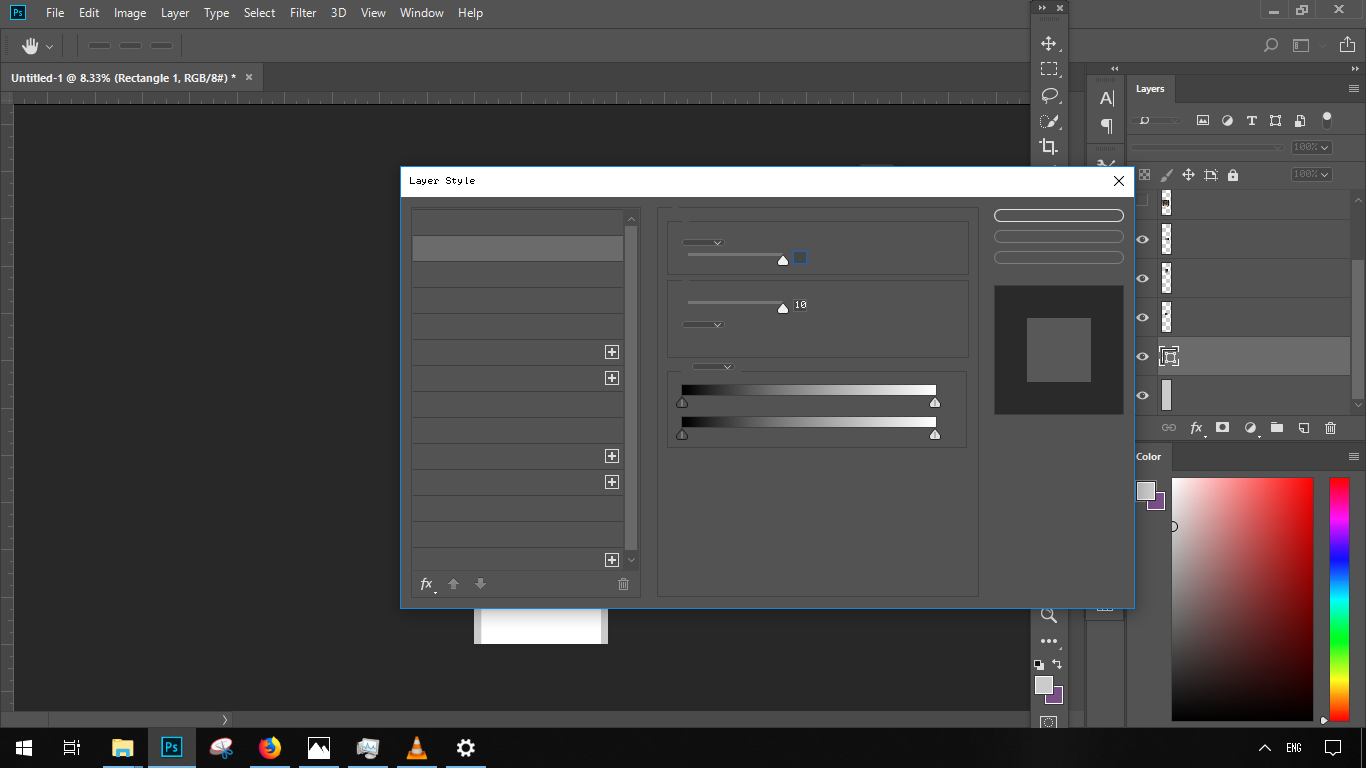Create new fill or adjustment layer icon
The width and height of the screenshot is (1366, 768).
(1250, 428)
